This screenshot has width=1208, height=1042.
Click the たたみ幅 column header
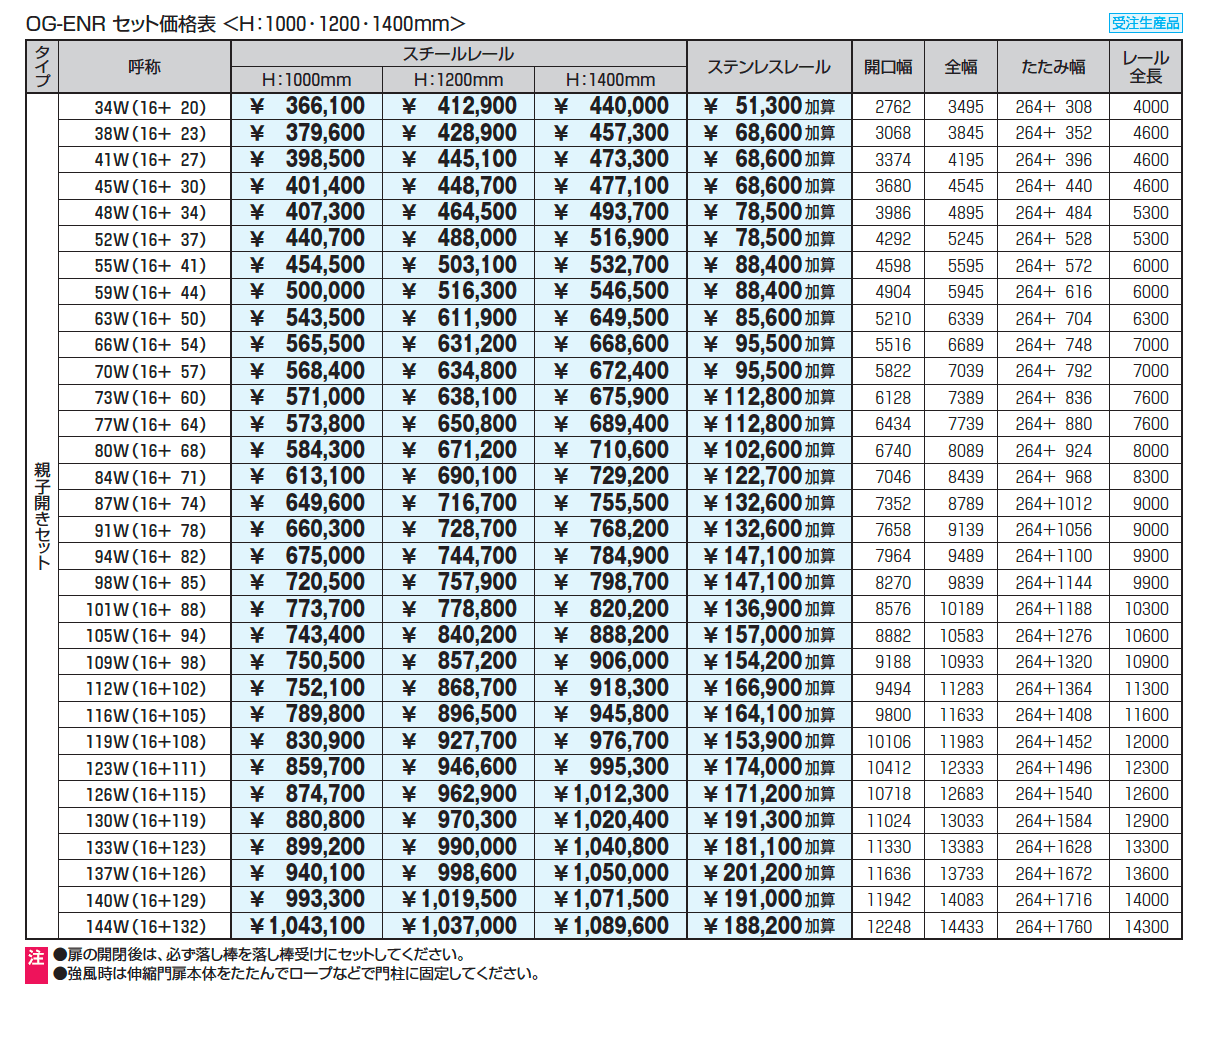pyautogui.click(x=1053, y=67)
